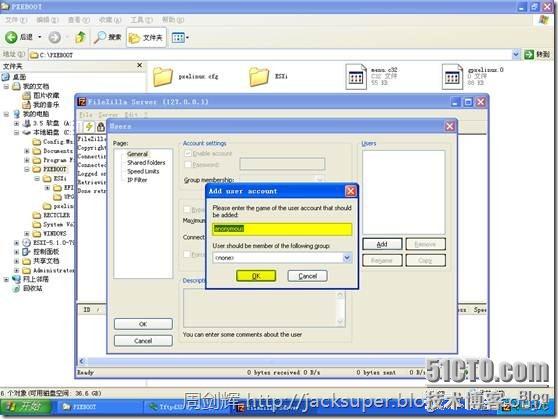Open the 文件 menu in Explorer

pos(16,20)
